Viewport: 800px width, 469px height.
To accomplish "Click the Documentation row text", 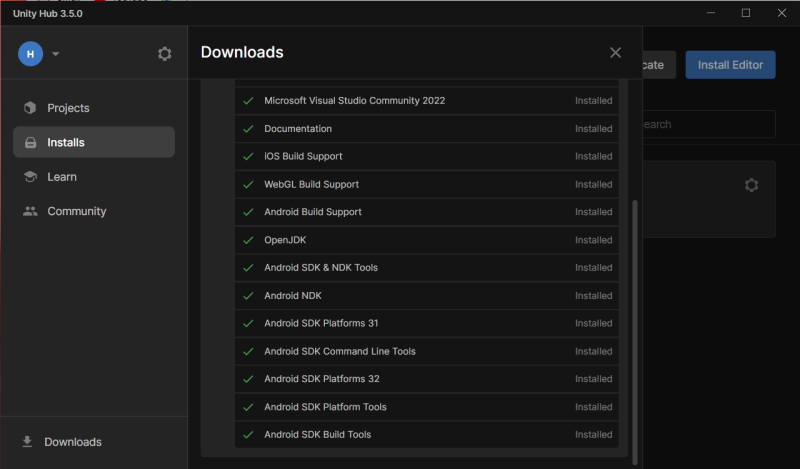I will point(297,129).
